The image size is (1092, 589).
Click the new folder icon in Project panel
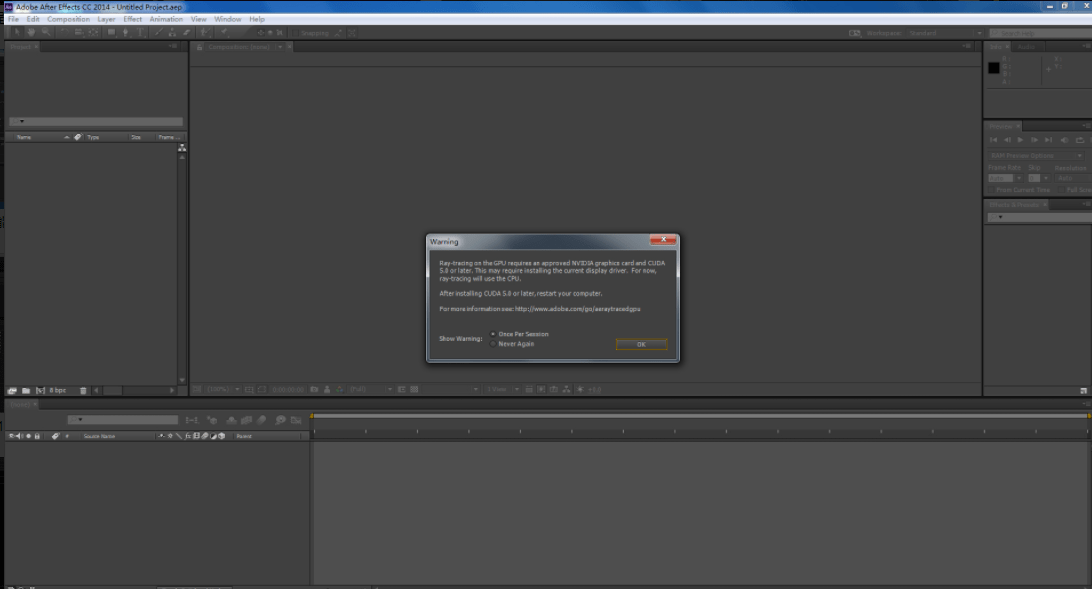point(26,391)
